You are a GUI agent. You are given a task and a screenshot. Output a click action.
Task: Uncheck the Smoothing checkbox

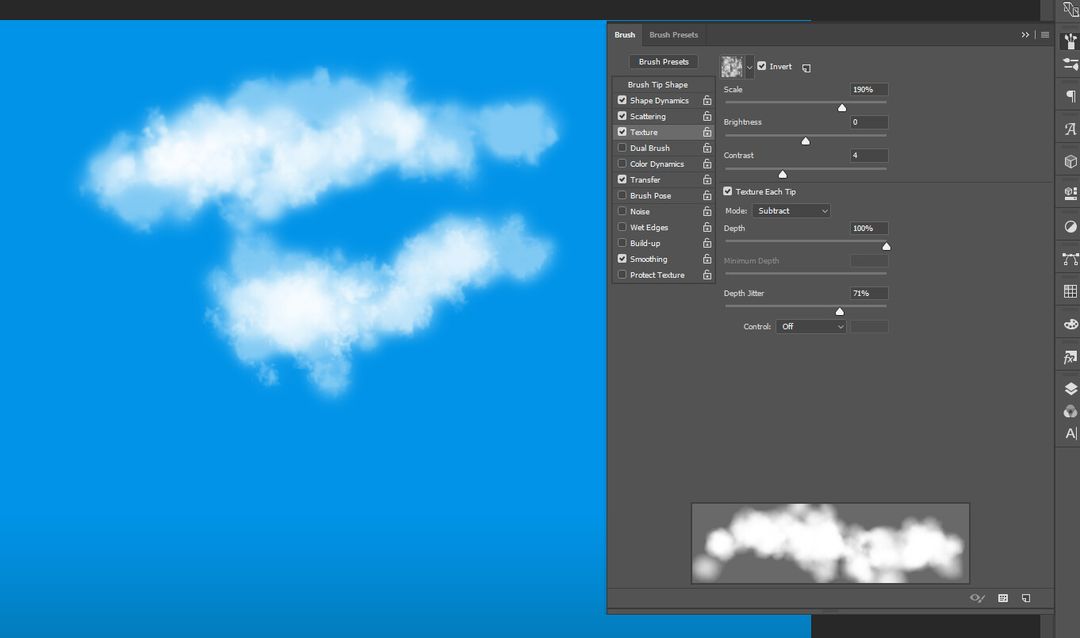(622, 258)
